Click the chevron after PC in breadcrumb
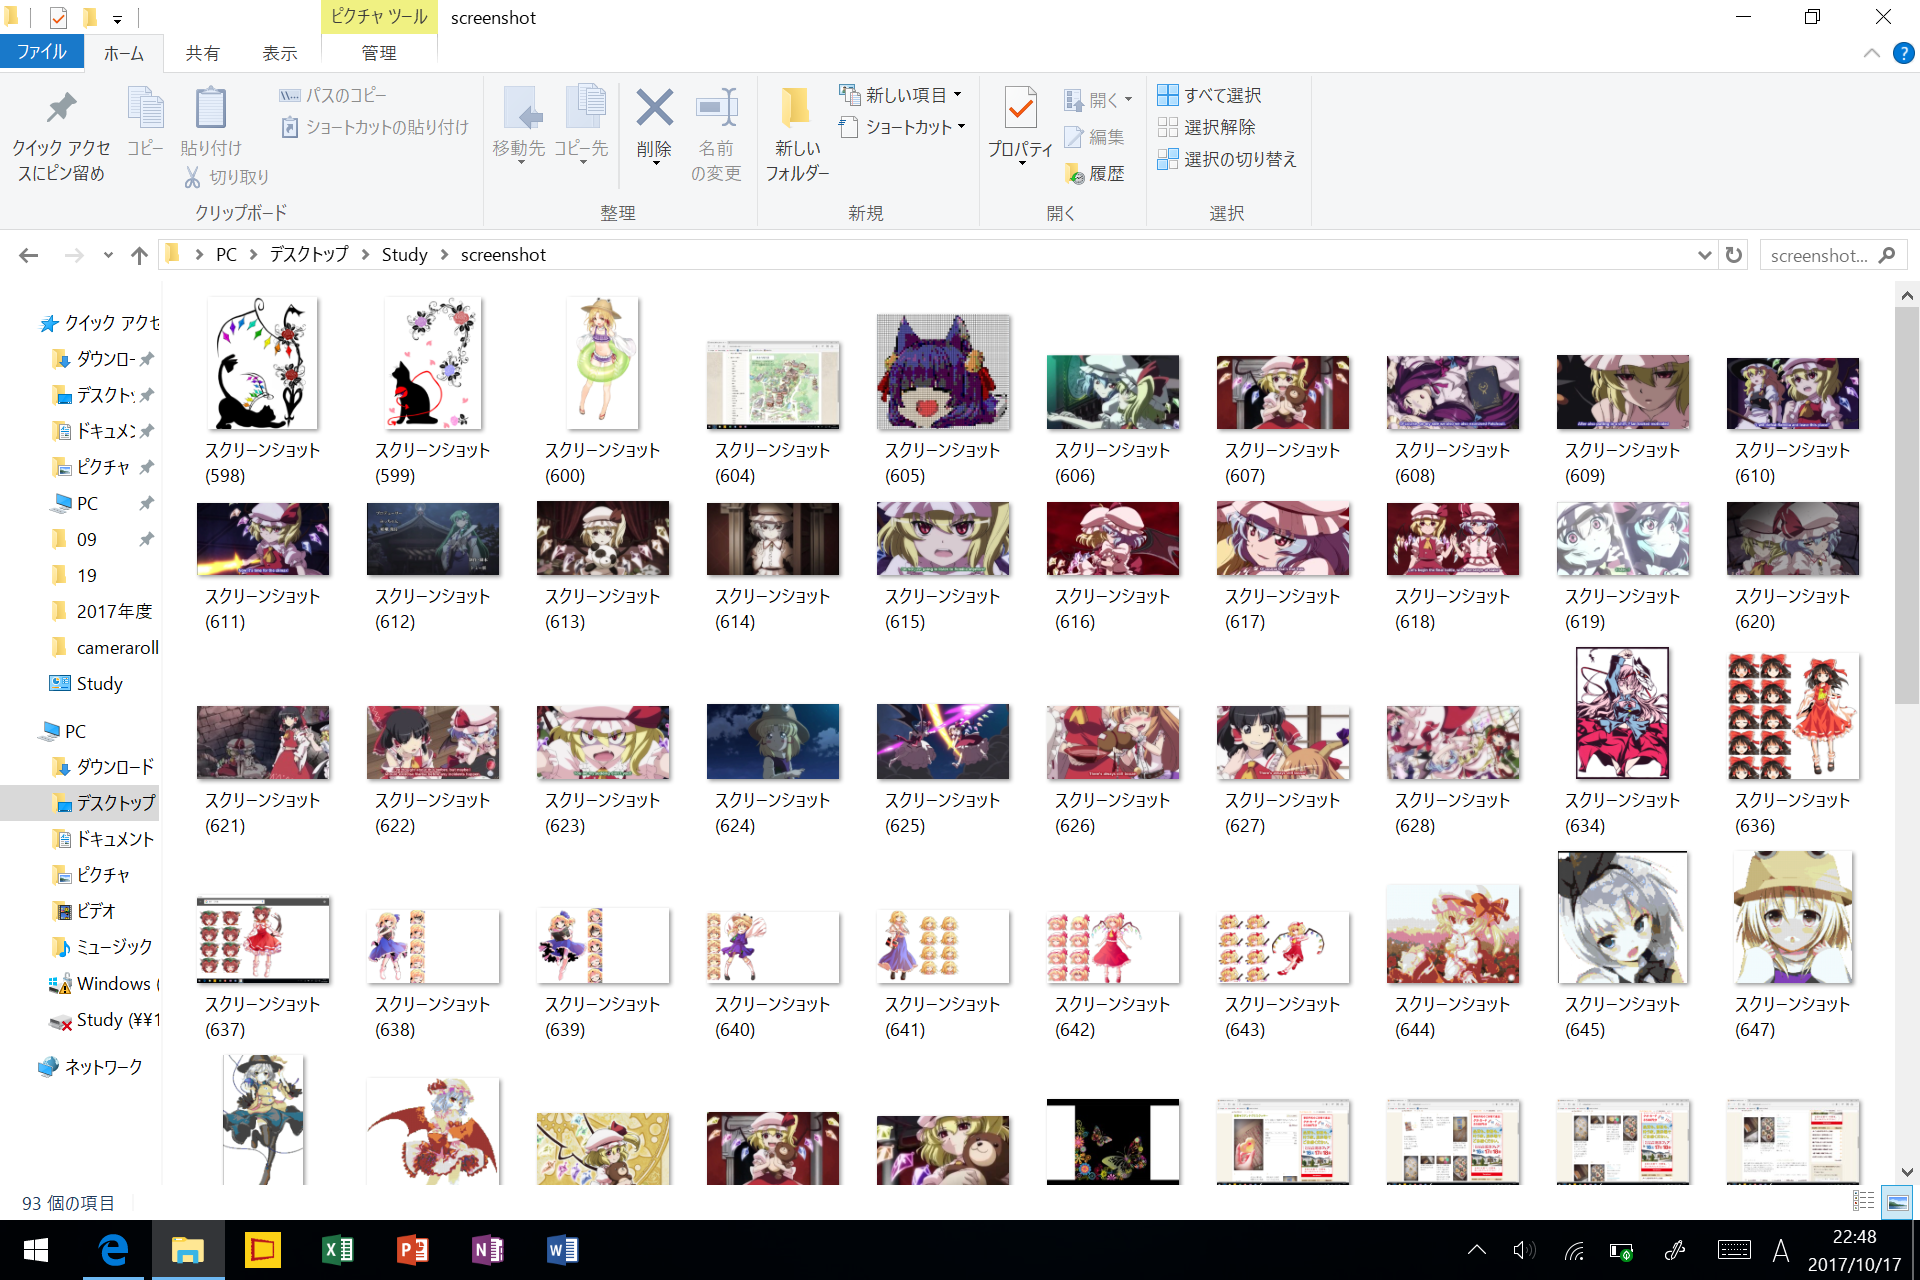 253,255
